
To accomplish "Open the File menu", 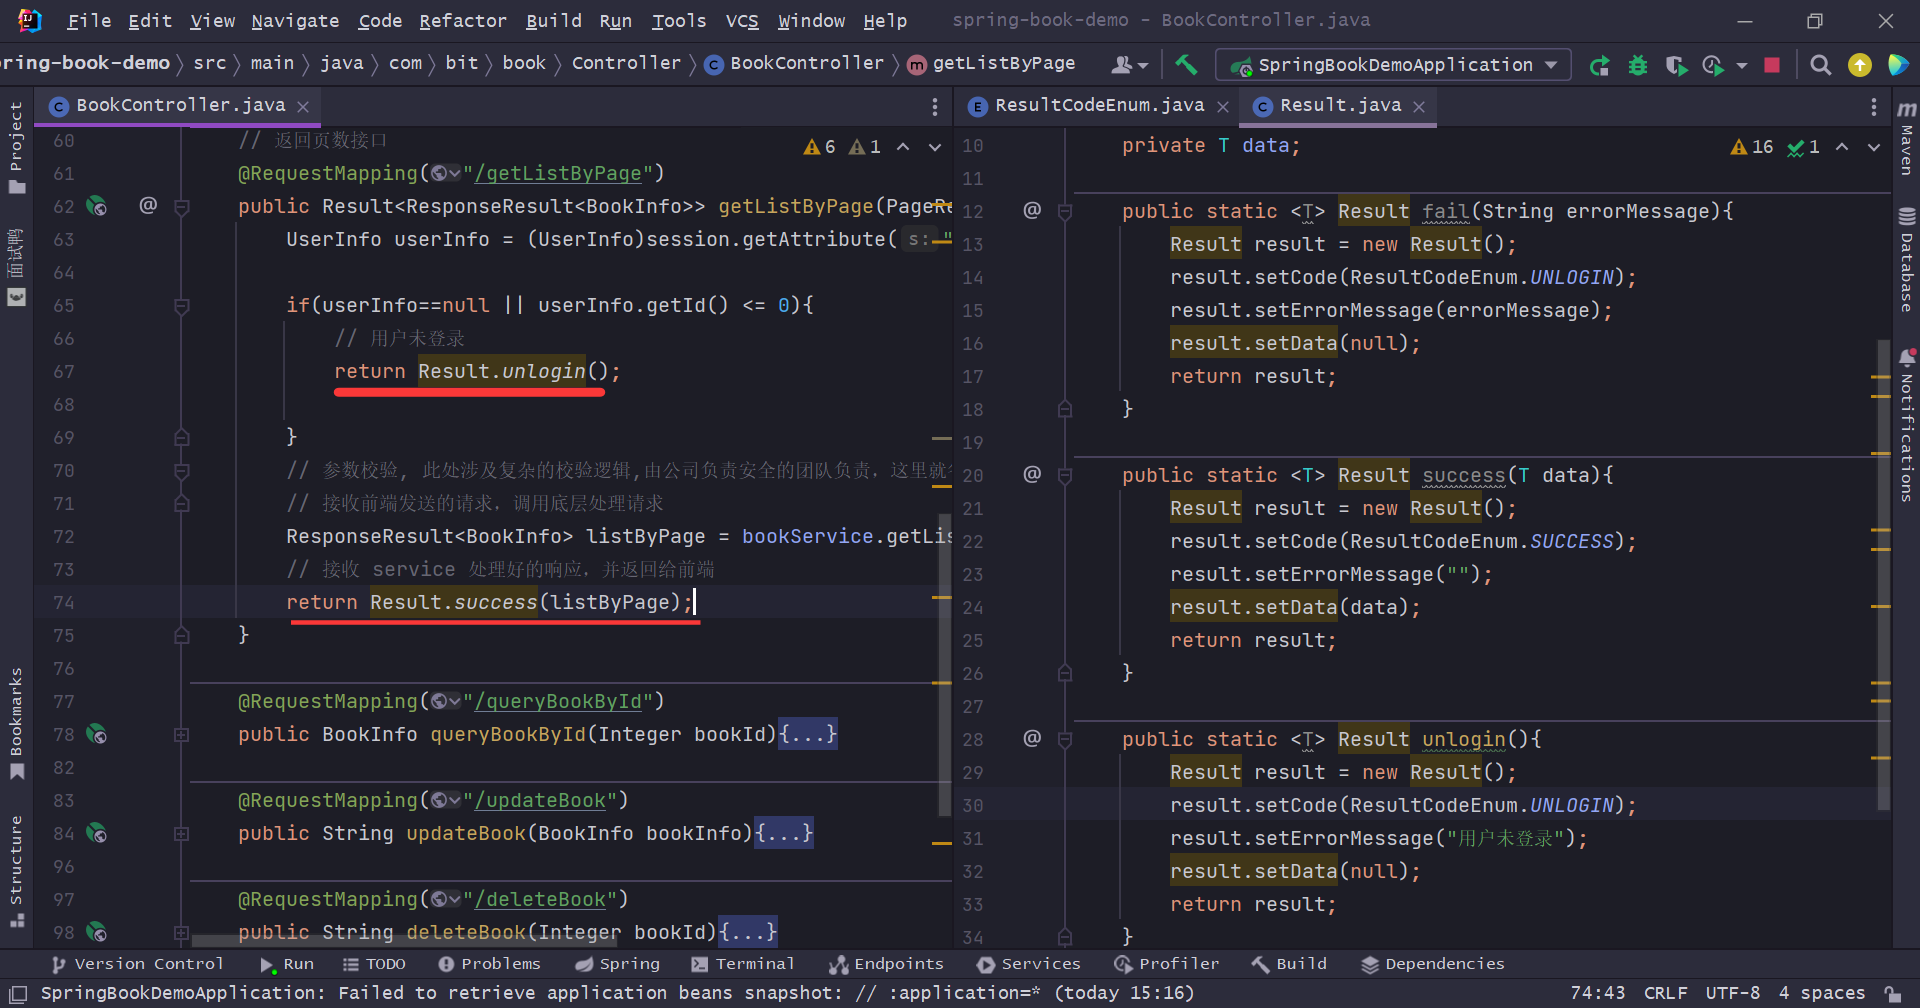I will click(x=89, y=20).
